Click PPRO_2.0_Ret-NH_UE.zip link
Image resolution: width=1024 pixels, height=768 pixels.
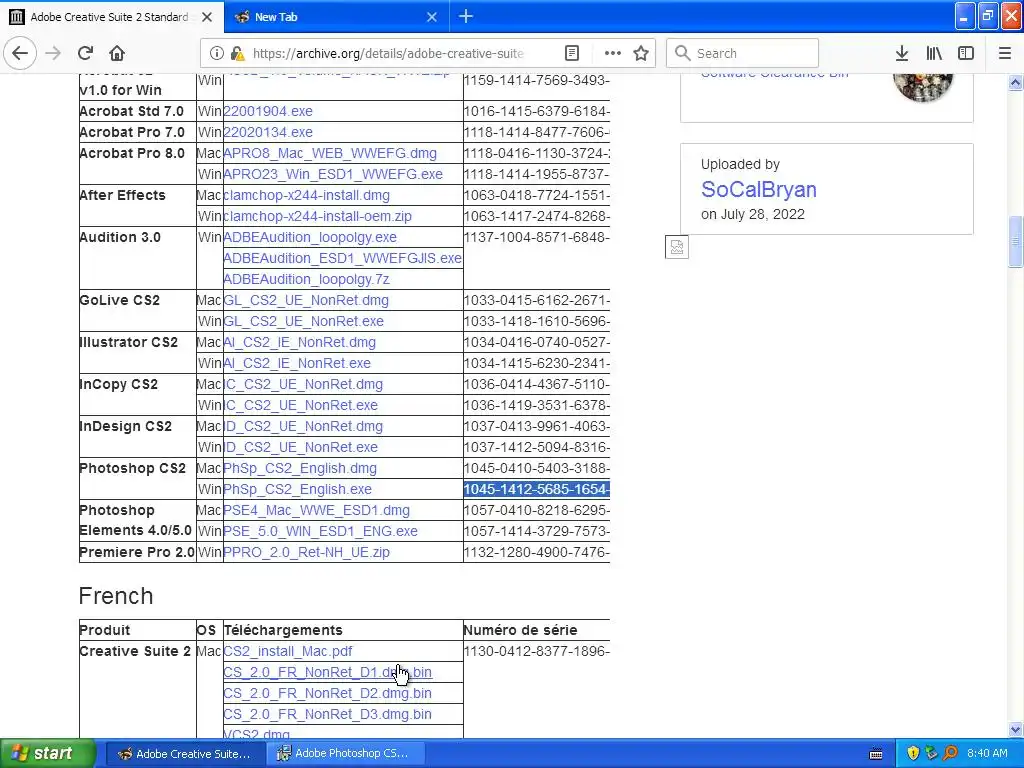pyautogui.click(x=306, y=552)
